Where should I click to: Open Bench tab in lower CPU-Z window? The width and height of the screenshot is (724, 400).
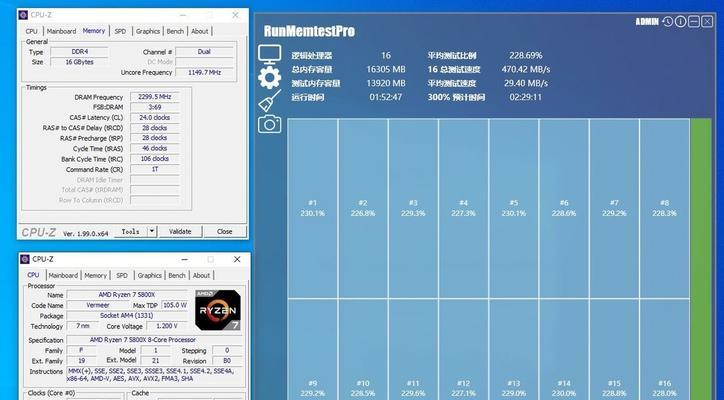click(x=177, y=275)
